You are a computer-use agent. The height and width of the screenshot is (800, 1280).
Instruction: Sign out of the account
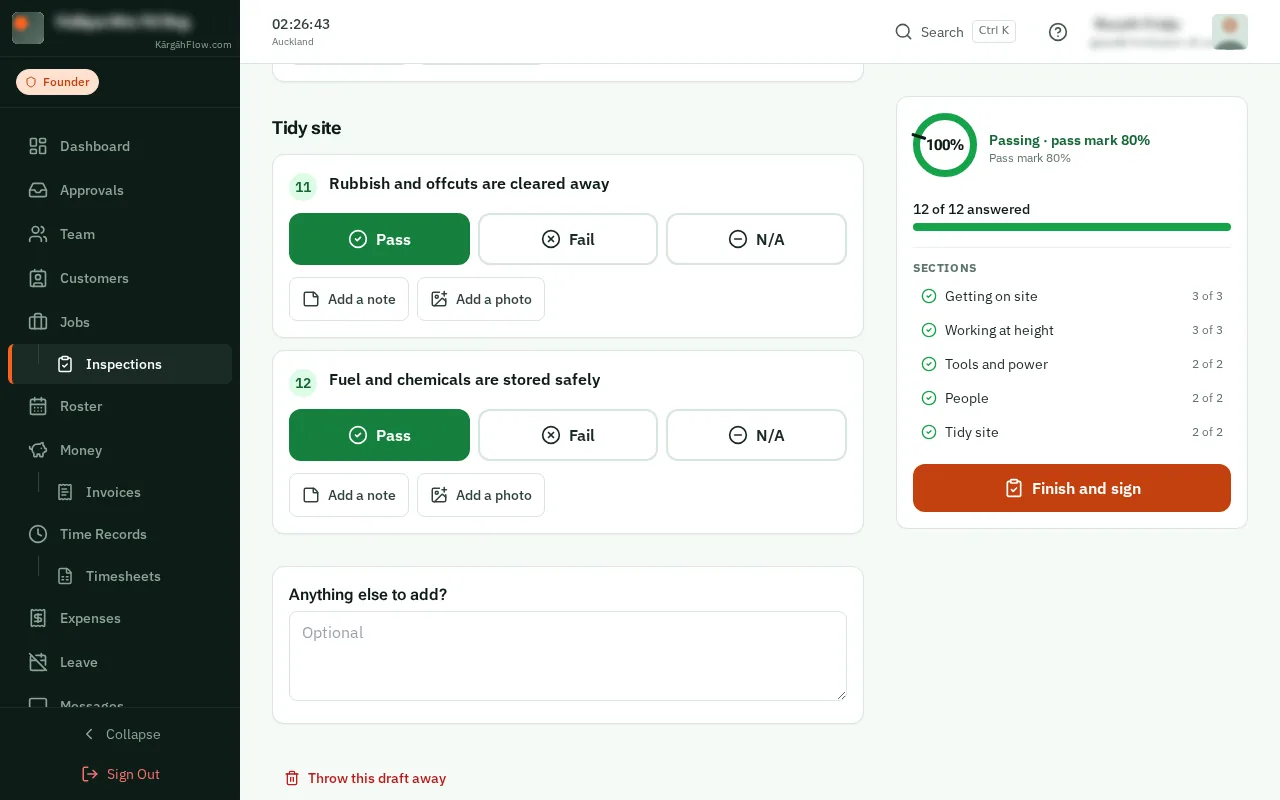point(120,774)
